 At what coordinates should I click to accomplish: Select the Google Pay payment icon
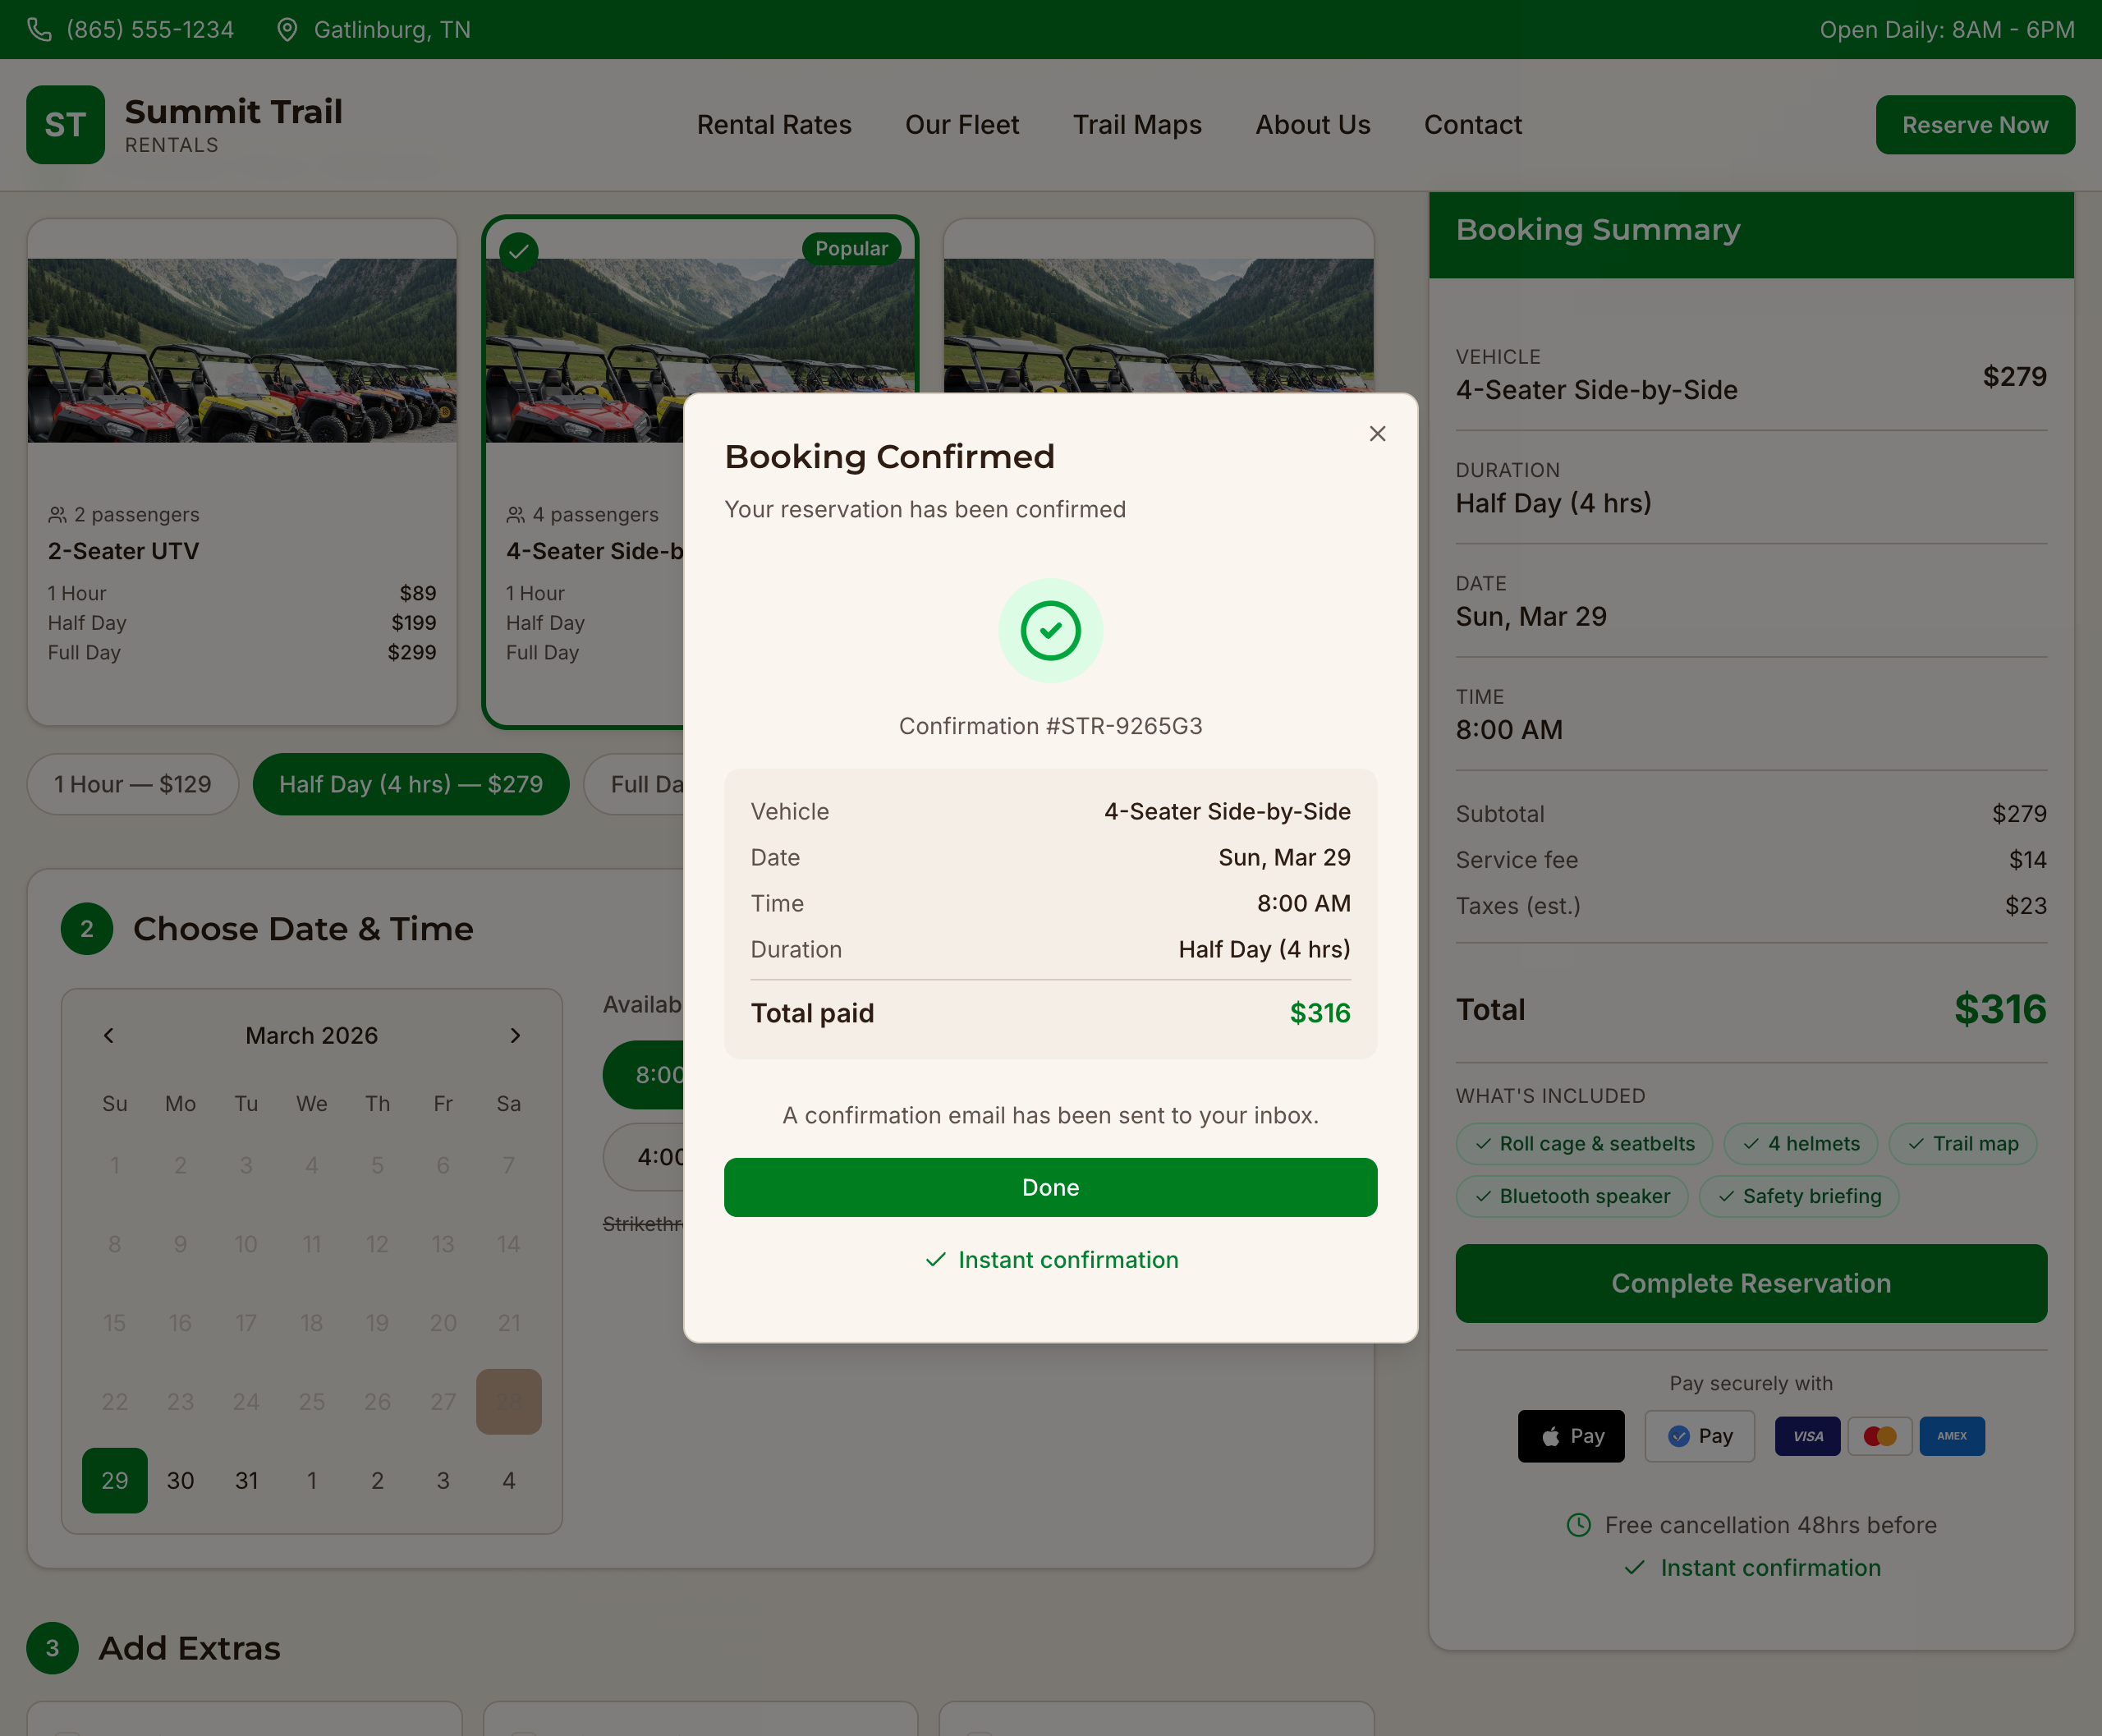tap(1699, 1436)
